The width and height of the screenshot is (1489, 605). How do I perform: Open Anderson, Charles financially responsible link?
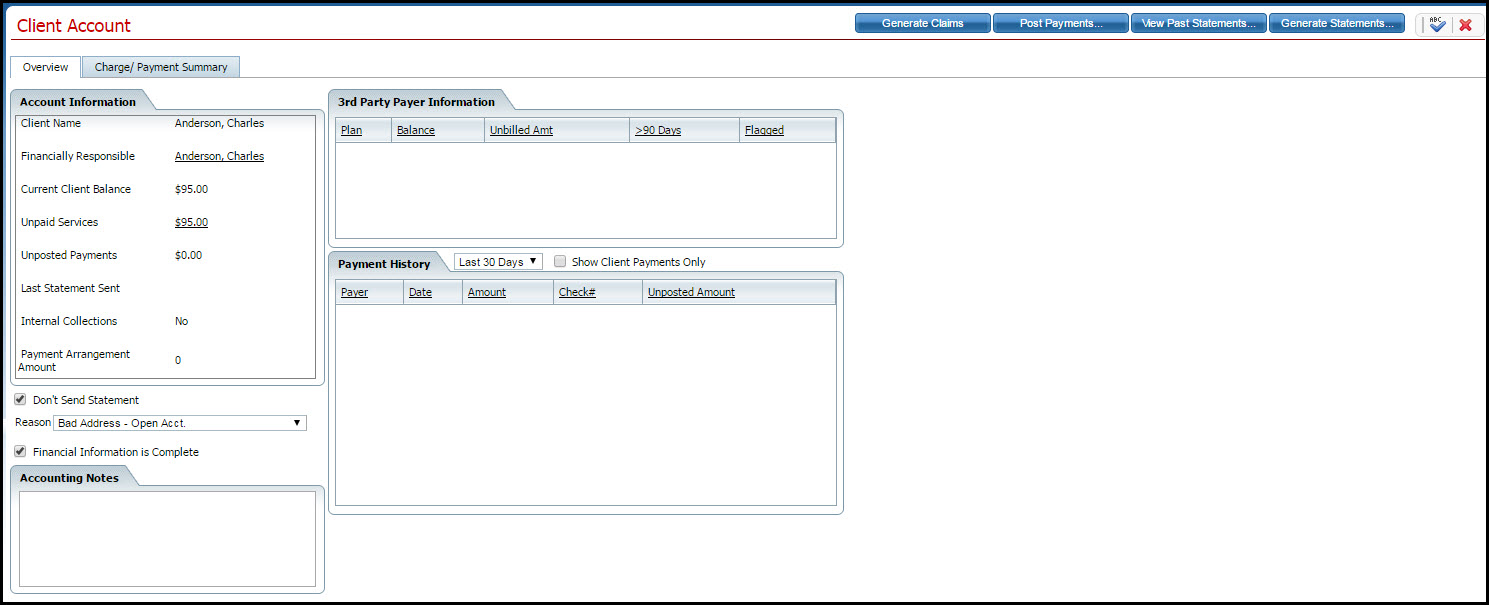pos(219,156)
